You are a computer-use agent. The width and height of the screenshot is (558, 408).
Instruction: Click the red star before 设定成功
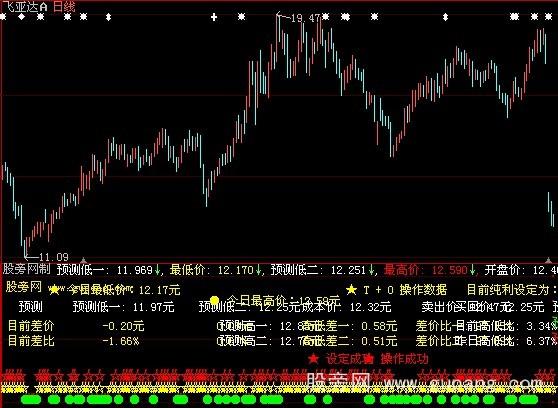click(313, 359)
